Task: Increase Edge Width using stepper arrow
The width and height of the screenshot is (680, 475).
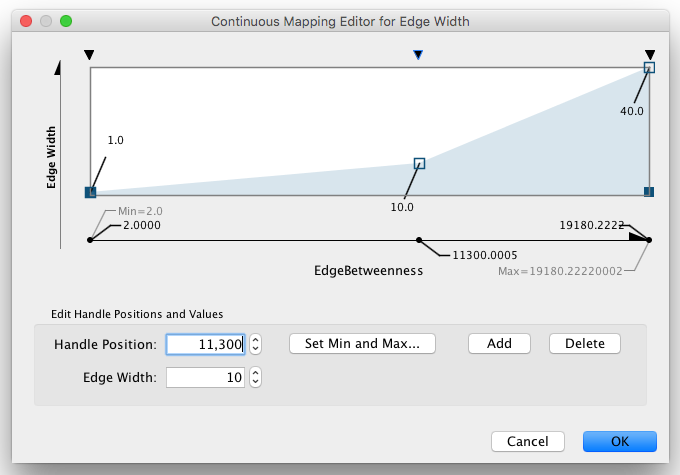Action: pos(255,373)
